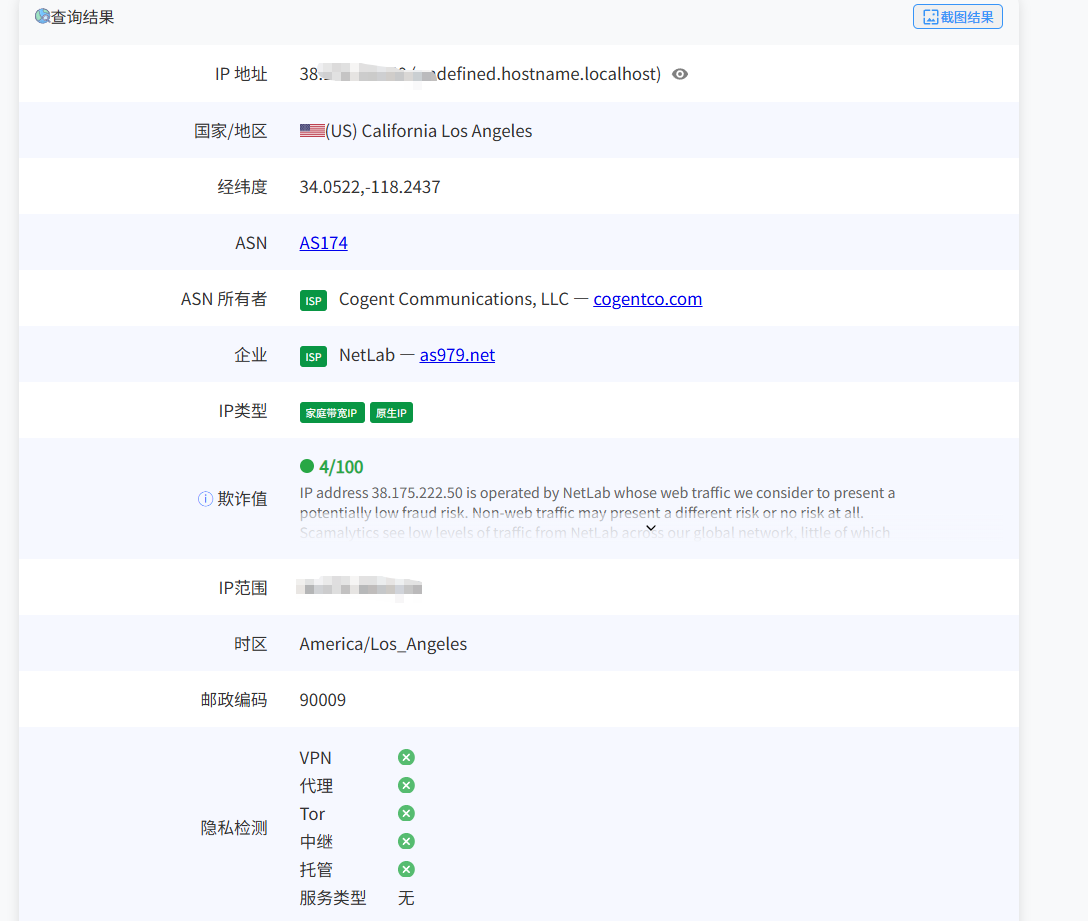Open the AS174 link

(323, 243)
